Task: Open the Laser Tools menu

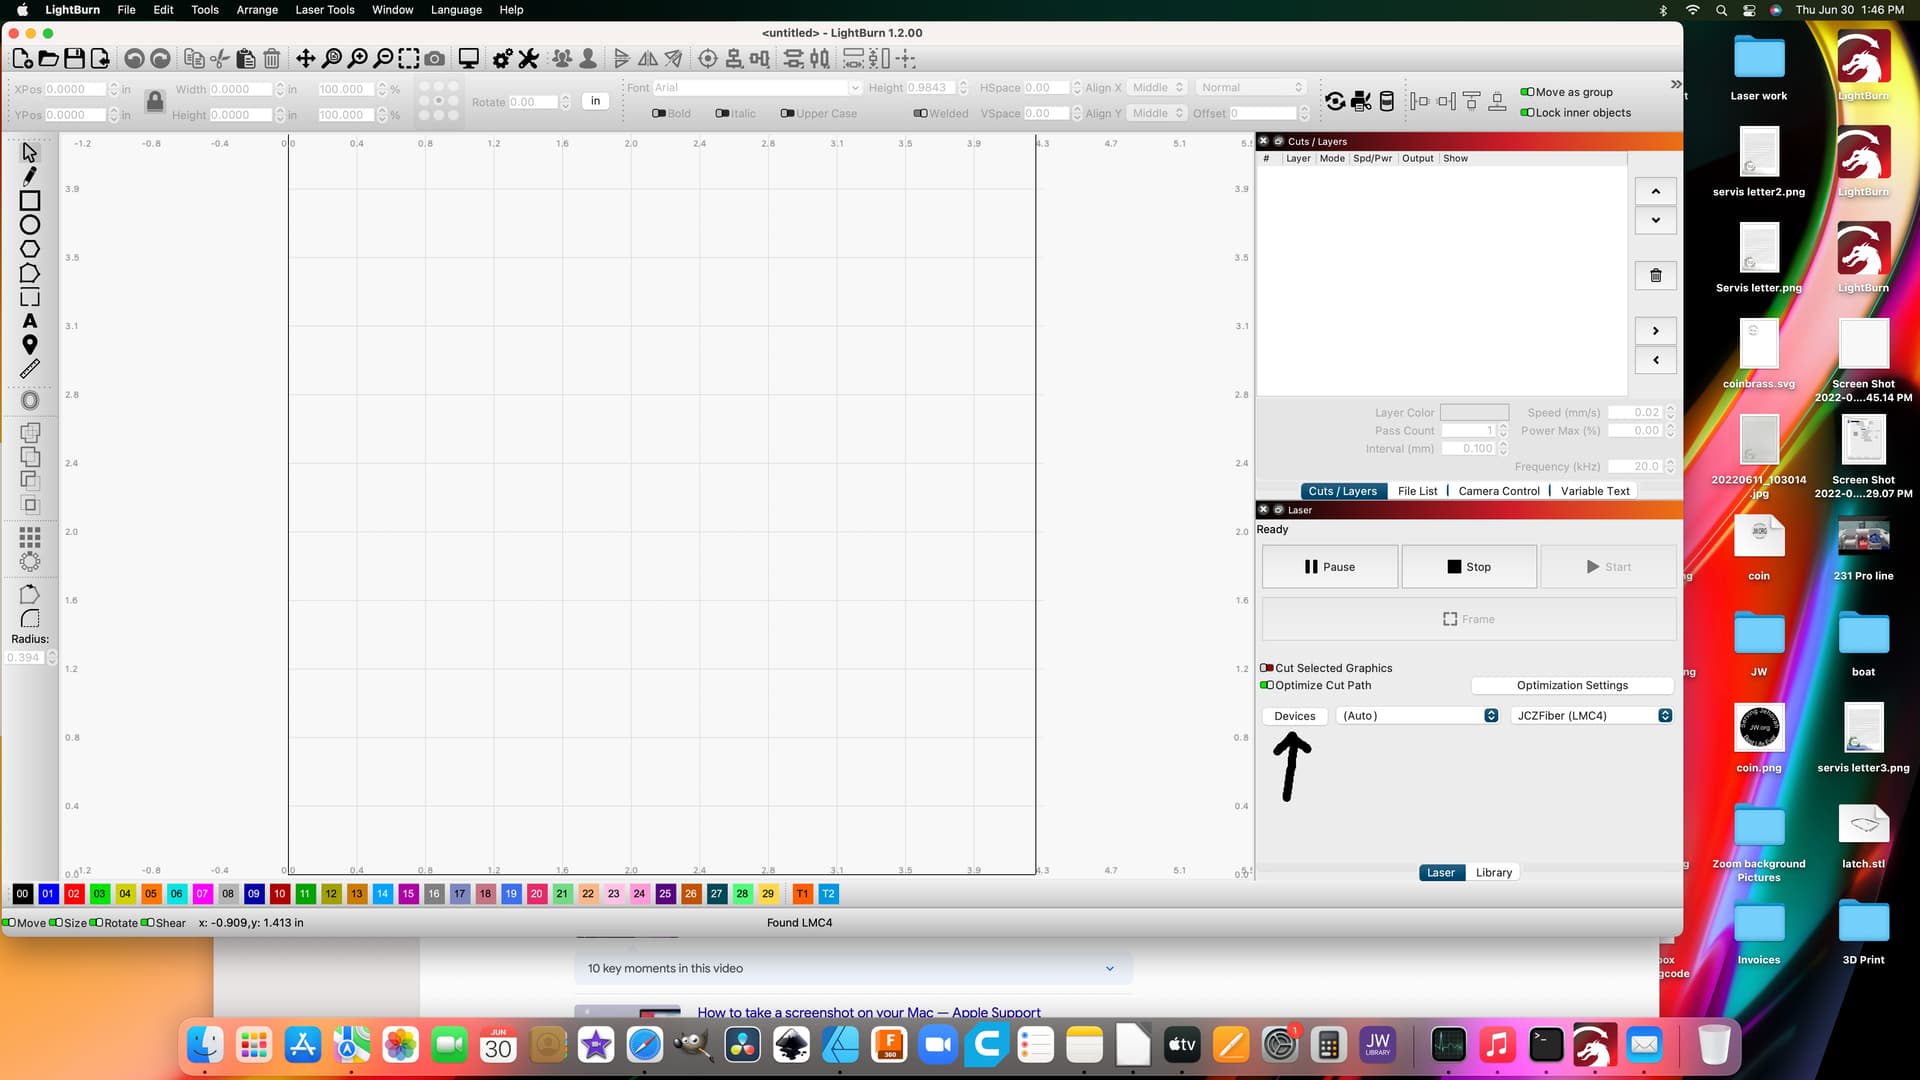Action: click(x=325, y=10)
